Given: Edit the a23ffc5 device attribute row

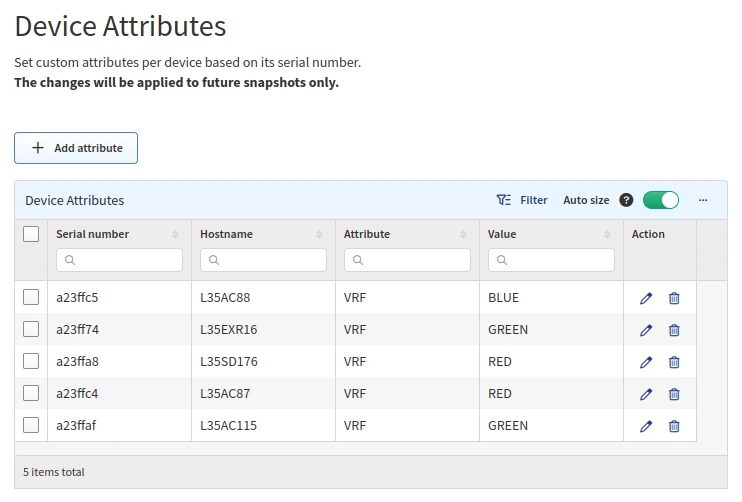Looking at the screenshot, I should (x=646, y=298).
